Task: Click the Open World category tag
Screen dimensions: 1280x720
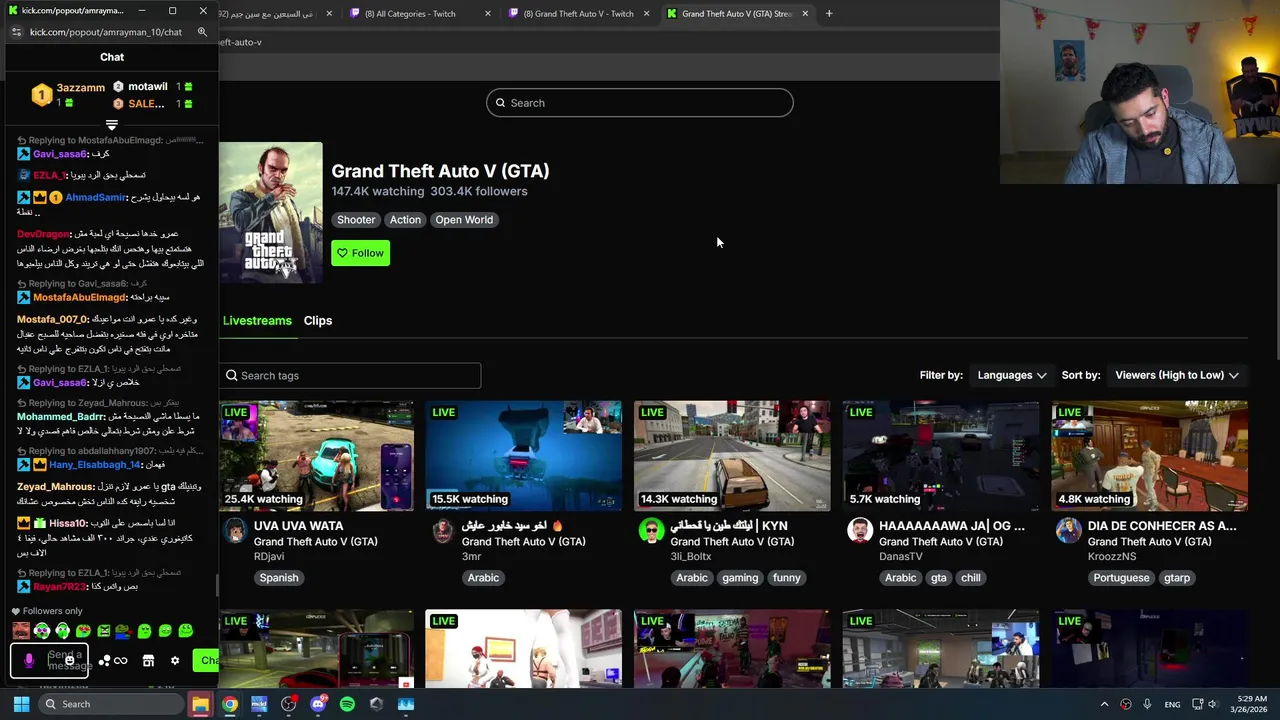Action: pos(464,220)
